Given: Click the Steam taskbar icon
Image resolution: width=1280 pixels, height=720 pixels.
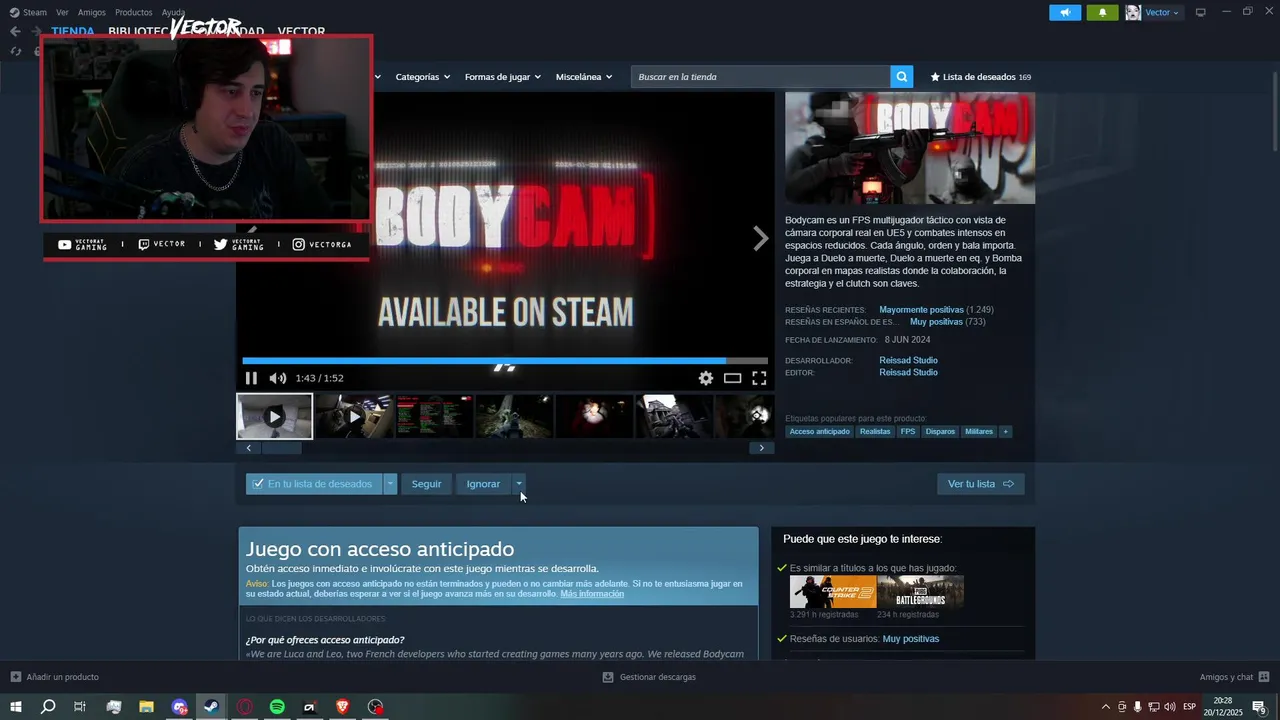Looking at the screenshot, I should (211, 707).
